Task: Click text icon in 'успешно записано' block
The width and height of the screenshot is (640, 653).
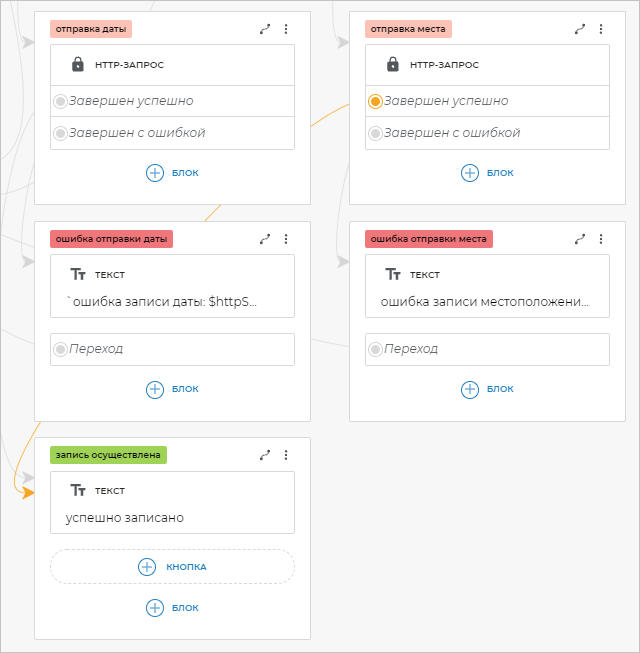Action: tap(78, 490)
